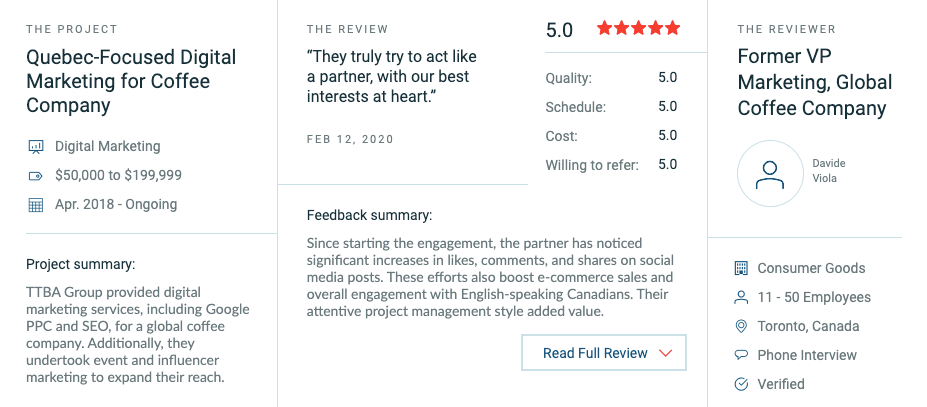Click the Digital Marketing presentation icon

(36, 147)
